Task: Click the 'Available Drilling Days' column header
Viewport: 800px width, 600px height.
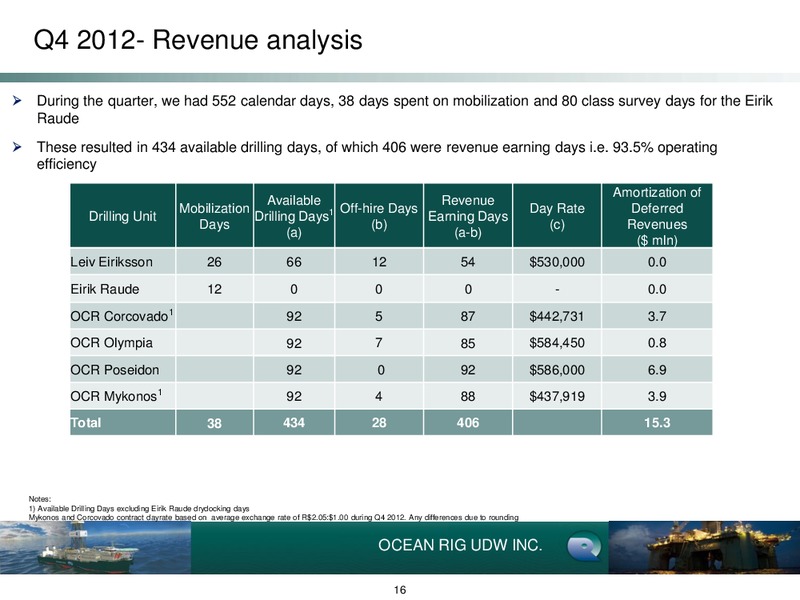Action: [x=294, y=216]
